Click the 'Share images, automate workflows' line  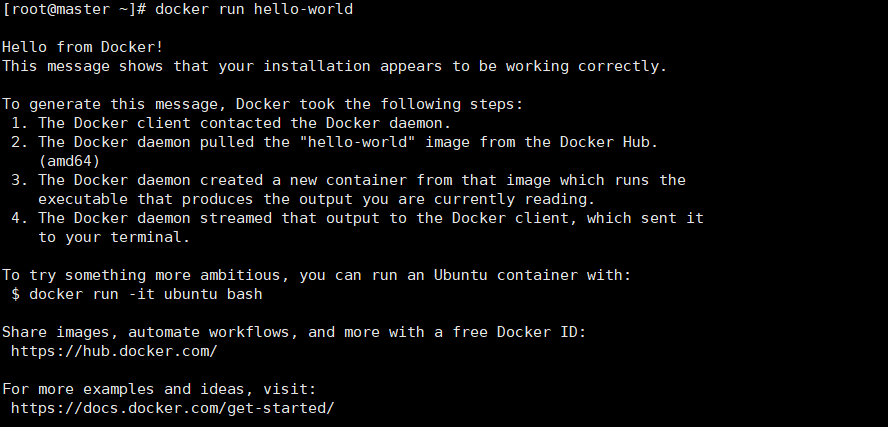(294, 332)
